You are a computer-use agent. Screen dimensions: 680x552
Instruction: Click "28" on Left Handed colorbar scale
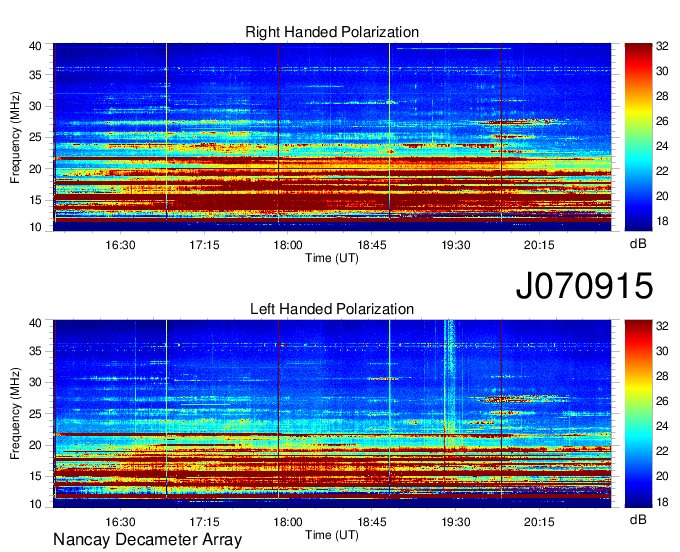point(662,376)
